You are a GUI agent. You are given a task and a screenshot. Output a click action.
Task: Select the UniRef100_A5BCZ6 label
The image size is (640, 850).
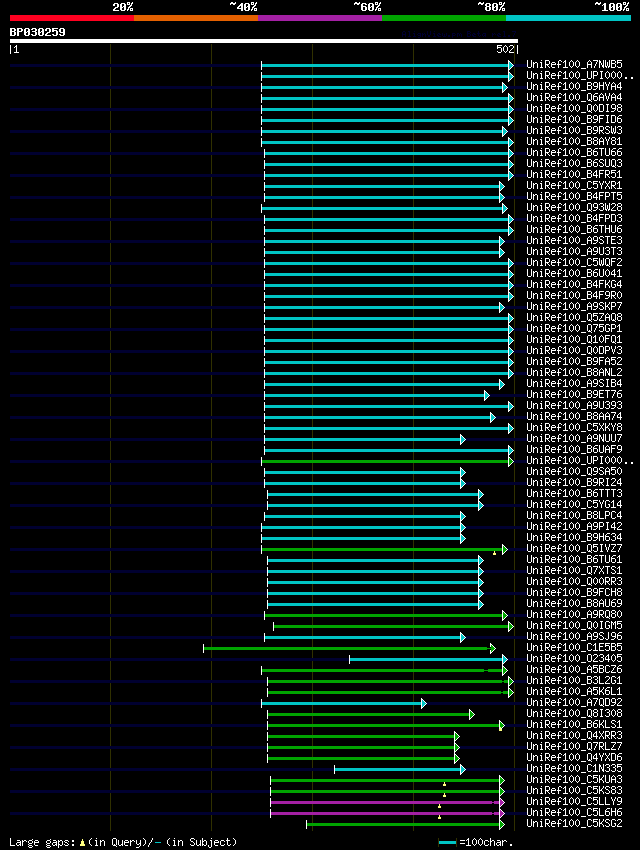[574, 669]
